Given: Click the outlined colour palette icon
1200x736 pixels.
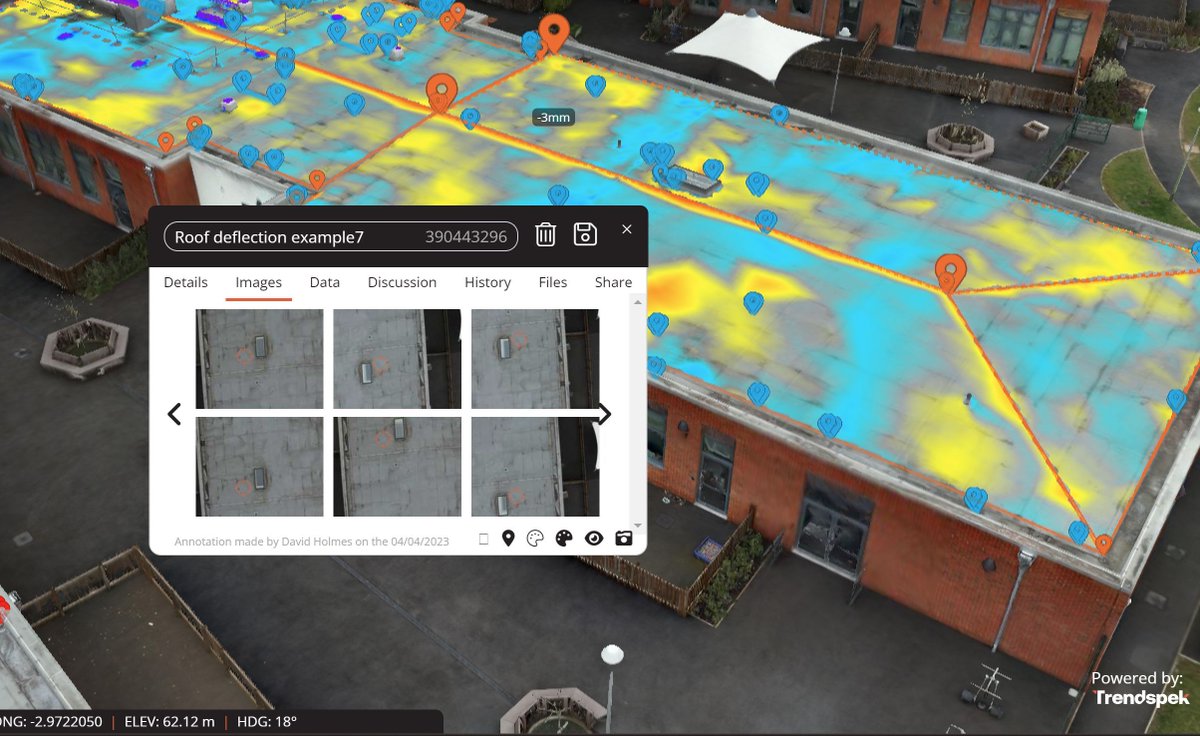Looking at the screenshot, I should tap(534, 539).
